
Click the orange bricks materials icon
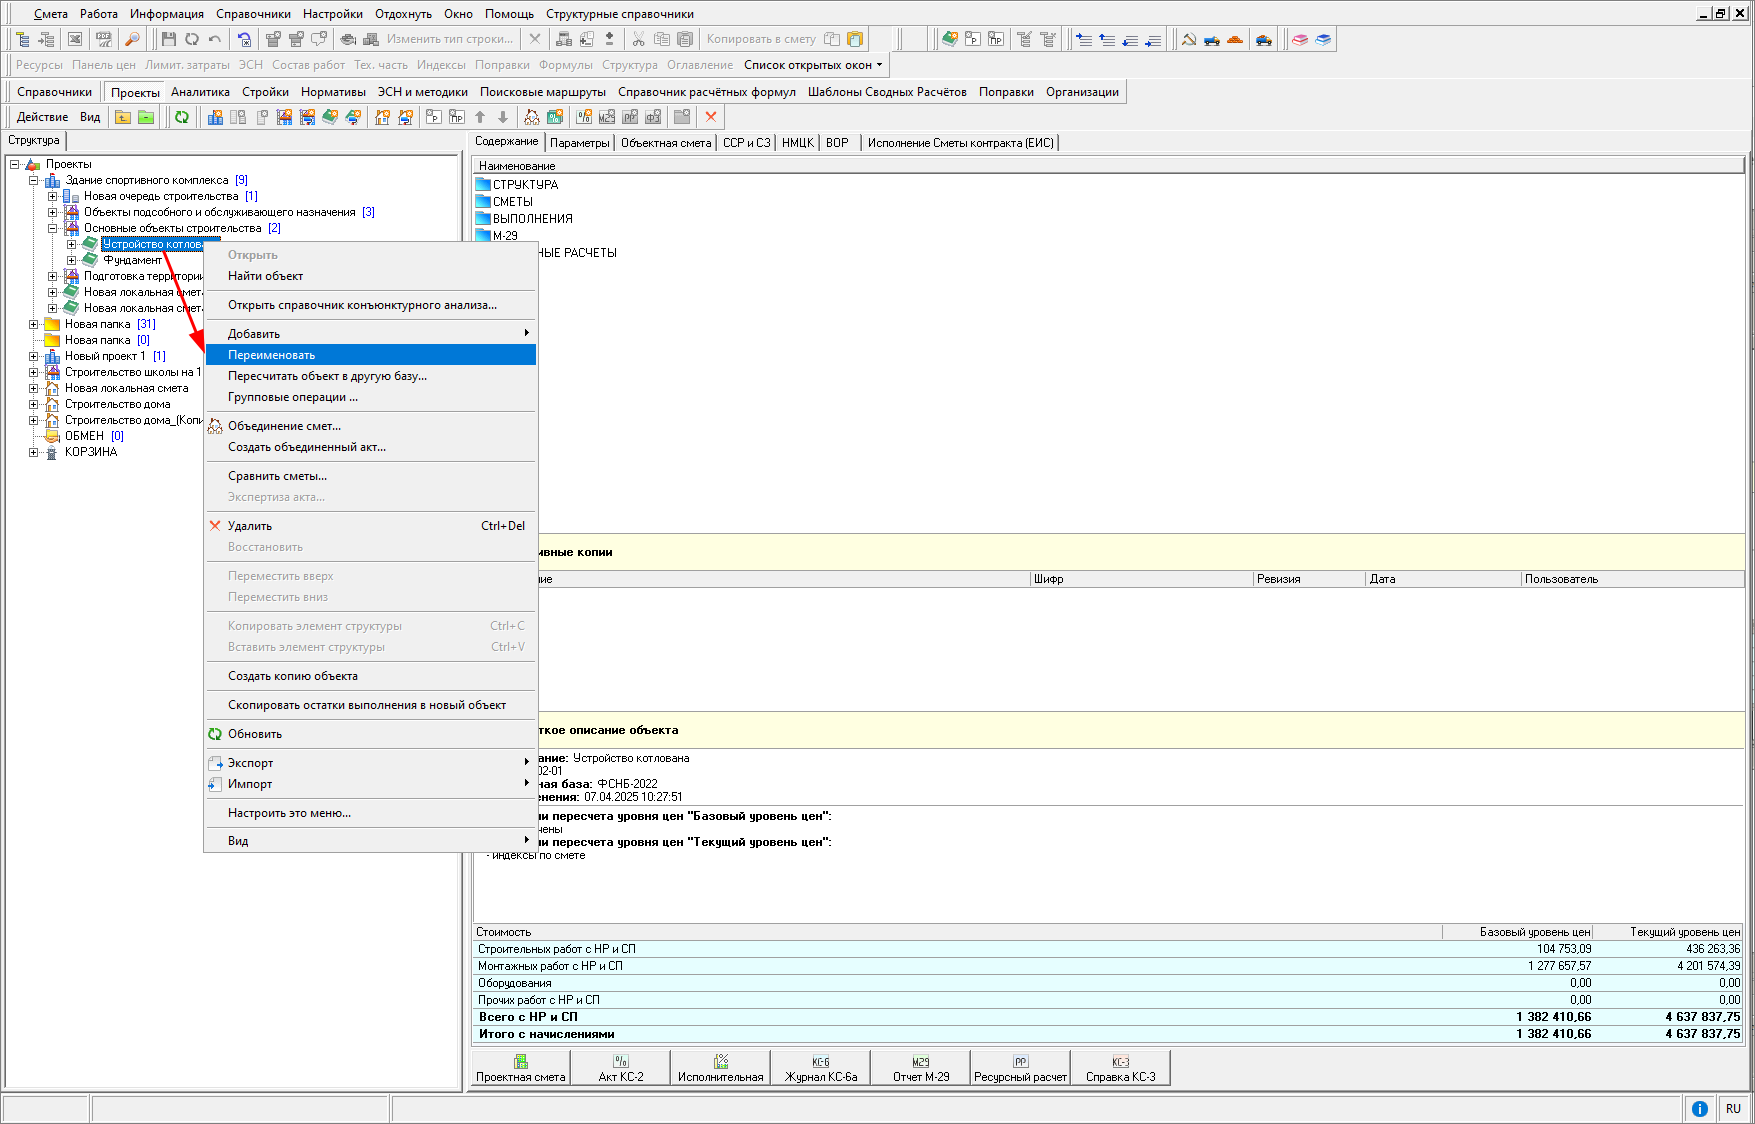(x=1235, y=39)
